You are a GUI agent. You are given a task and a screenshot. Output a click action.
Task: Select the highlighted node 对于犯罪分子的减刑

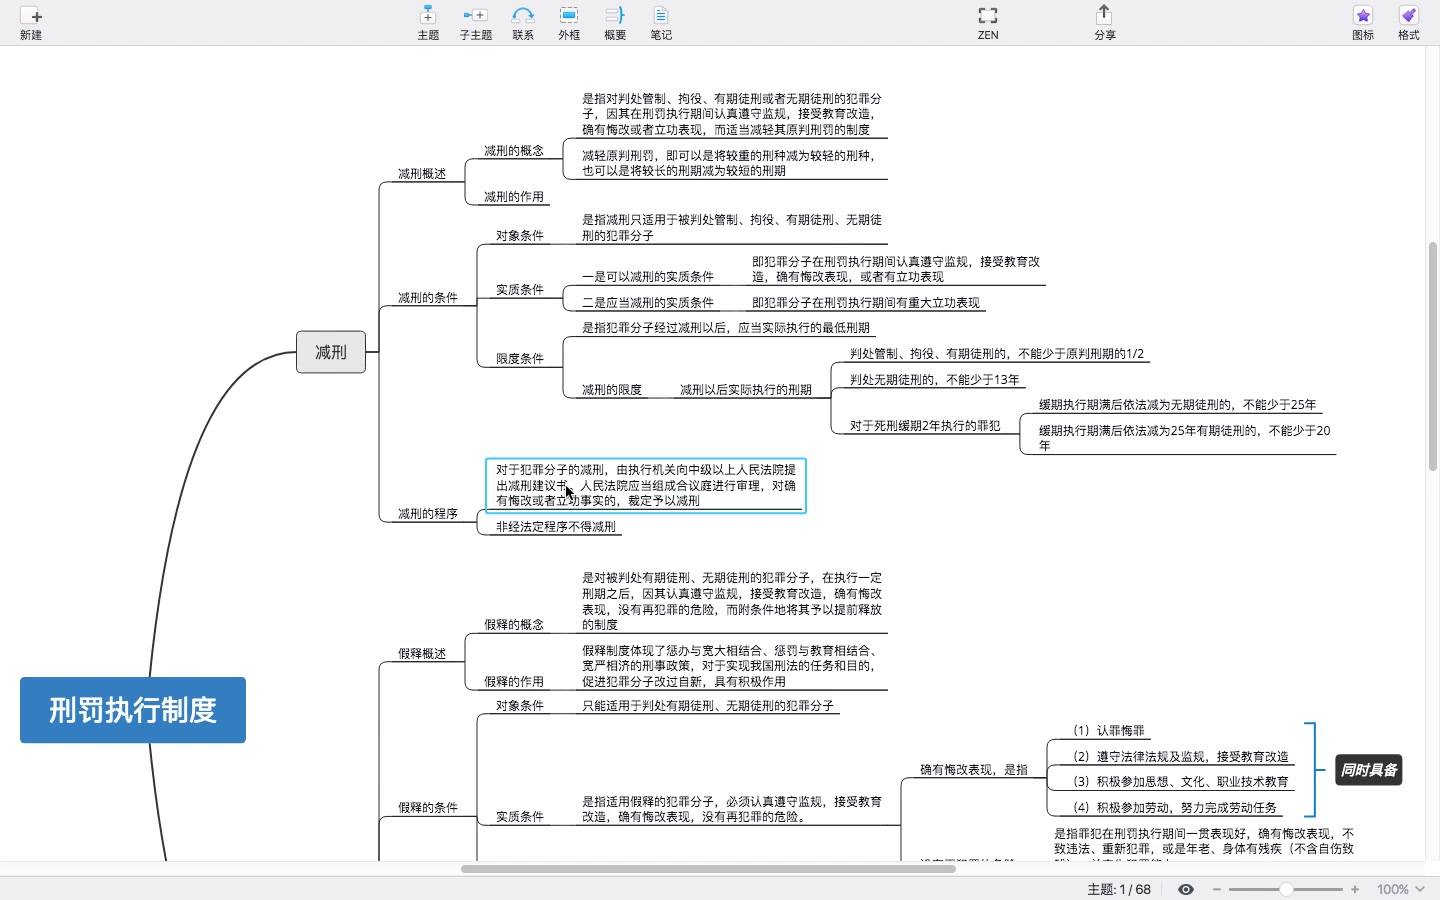pos(646,485)
